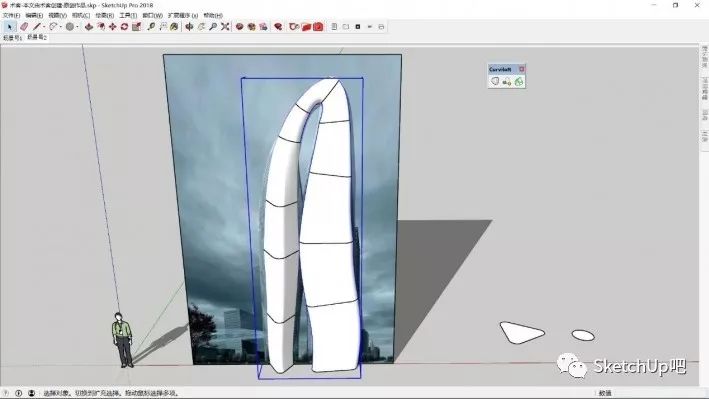709x399 pixels.
Task: Click the user profile icon in status bar
Action: click(31, 393)
